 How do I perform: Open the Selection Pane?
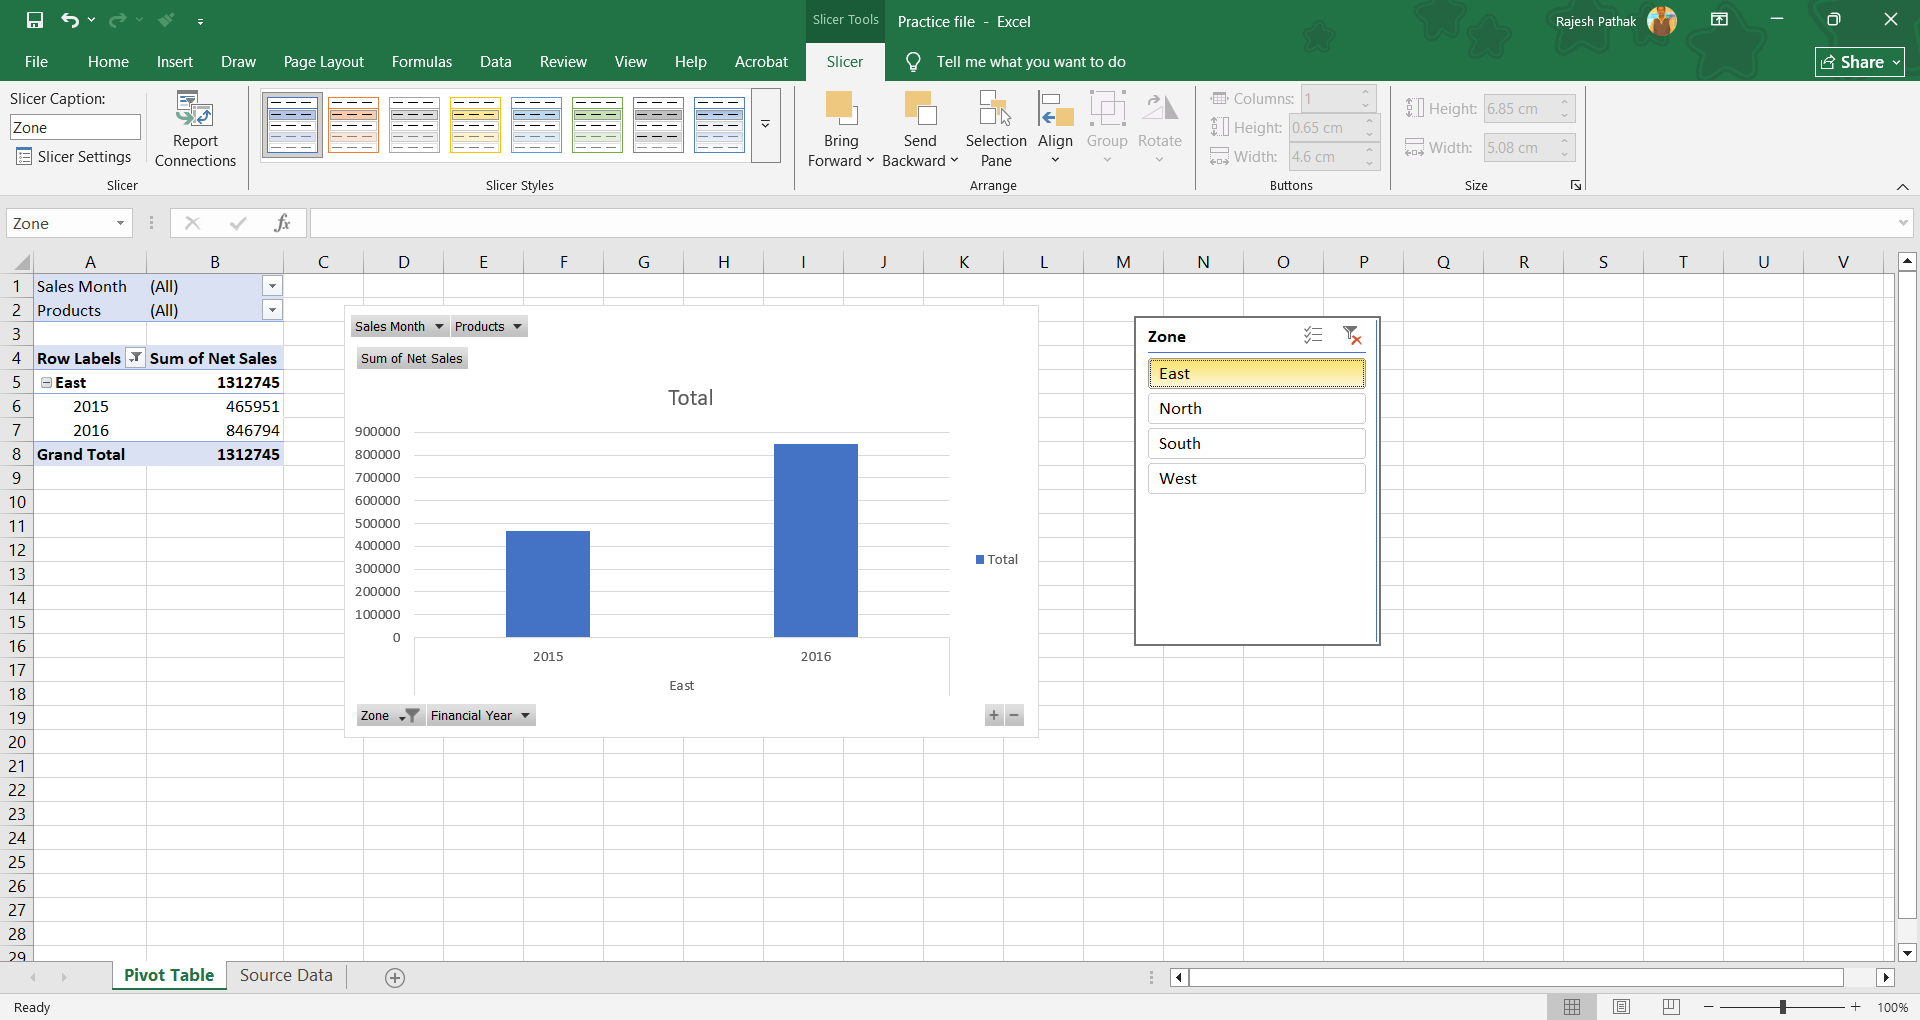[995, 110]
